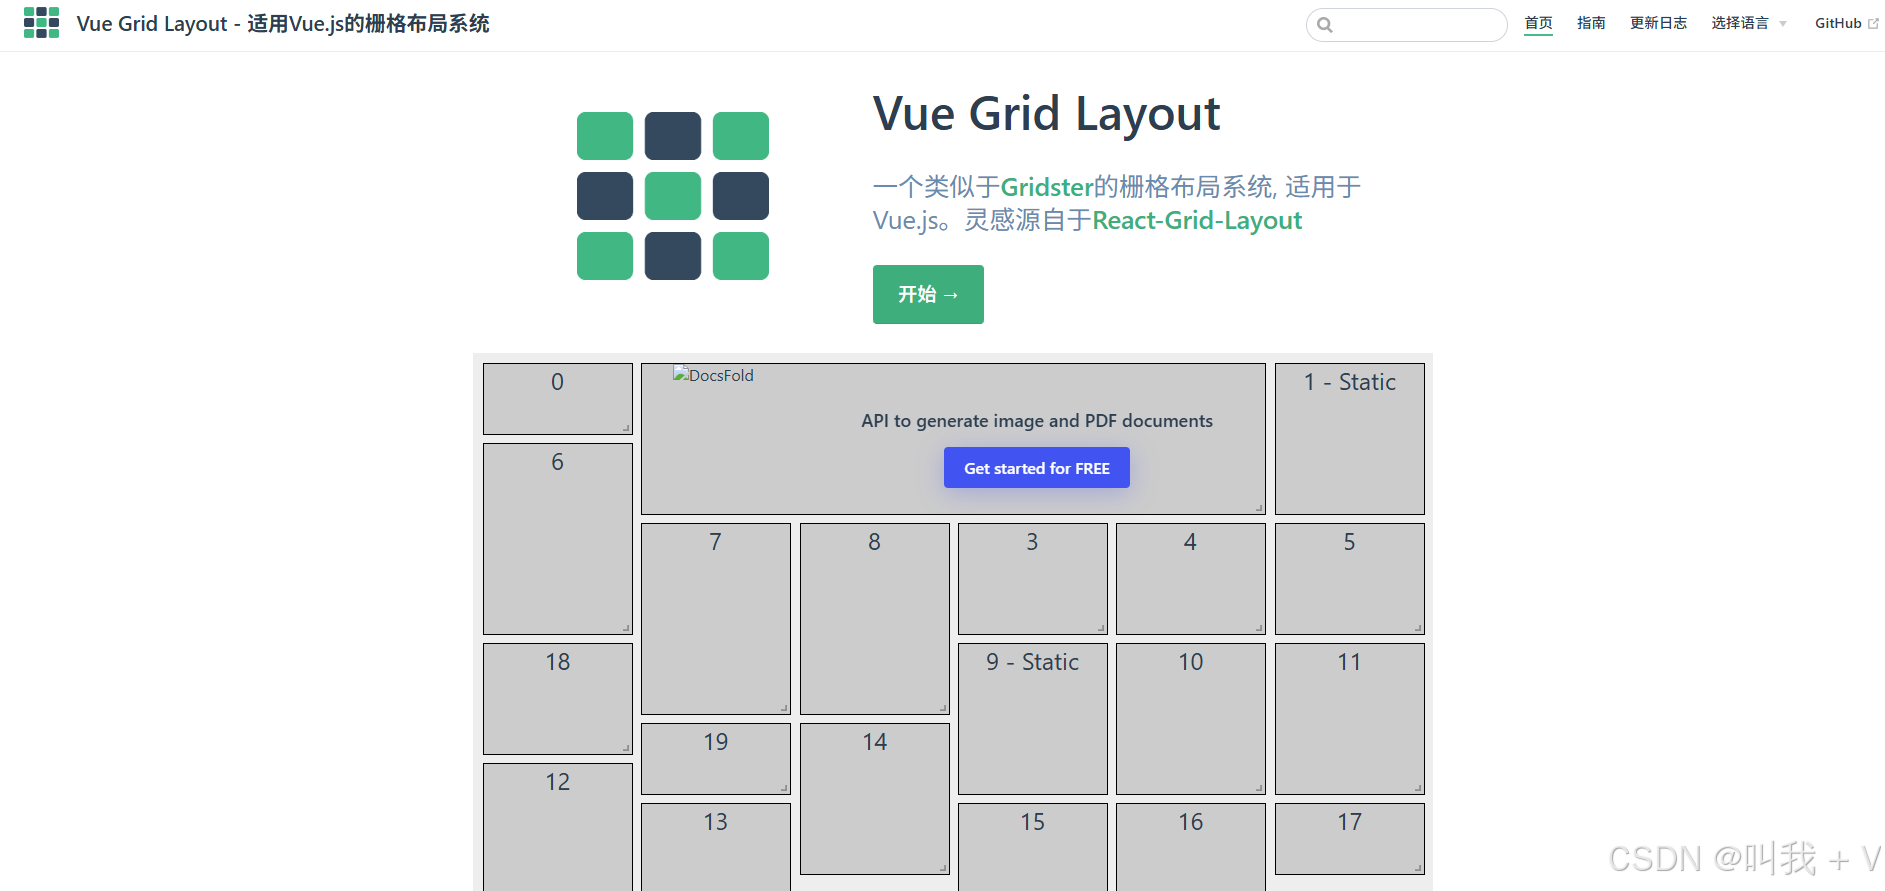Image resolution: width=1885 pixels, height=891 pixels.
Task: Click the number 19 grid item label
Action: 716,742
